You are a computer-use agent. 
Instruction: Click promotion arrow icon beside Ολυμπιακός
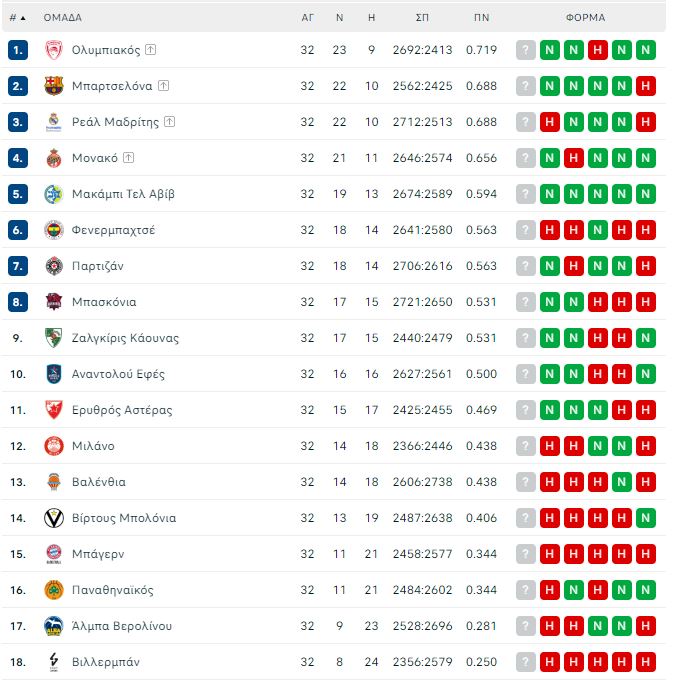click(150, 49)
